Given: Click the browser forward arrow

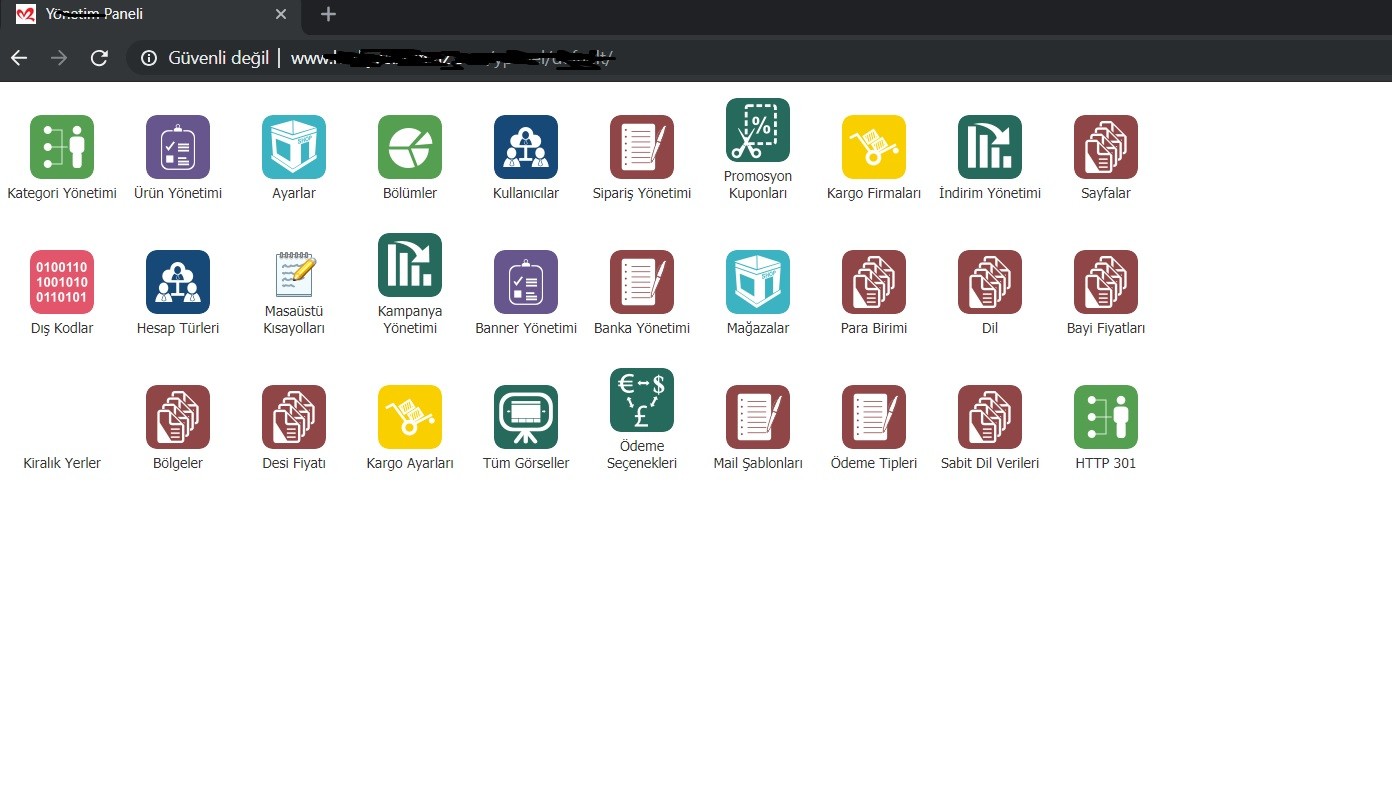Looking at the screenshot, I should [x=59, y=58].
